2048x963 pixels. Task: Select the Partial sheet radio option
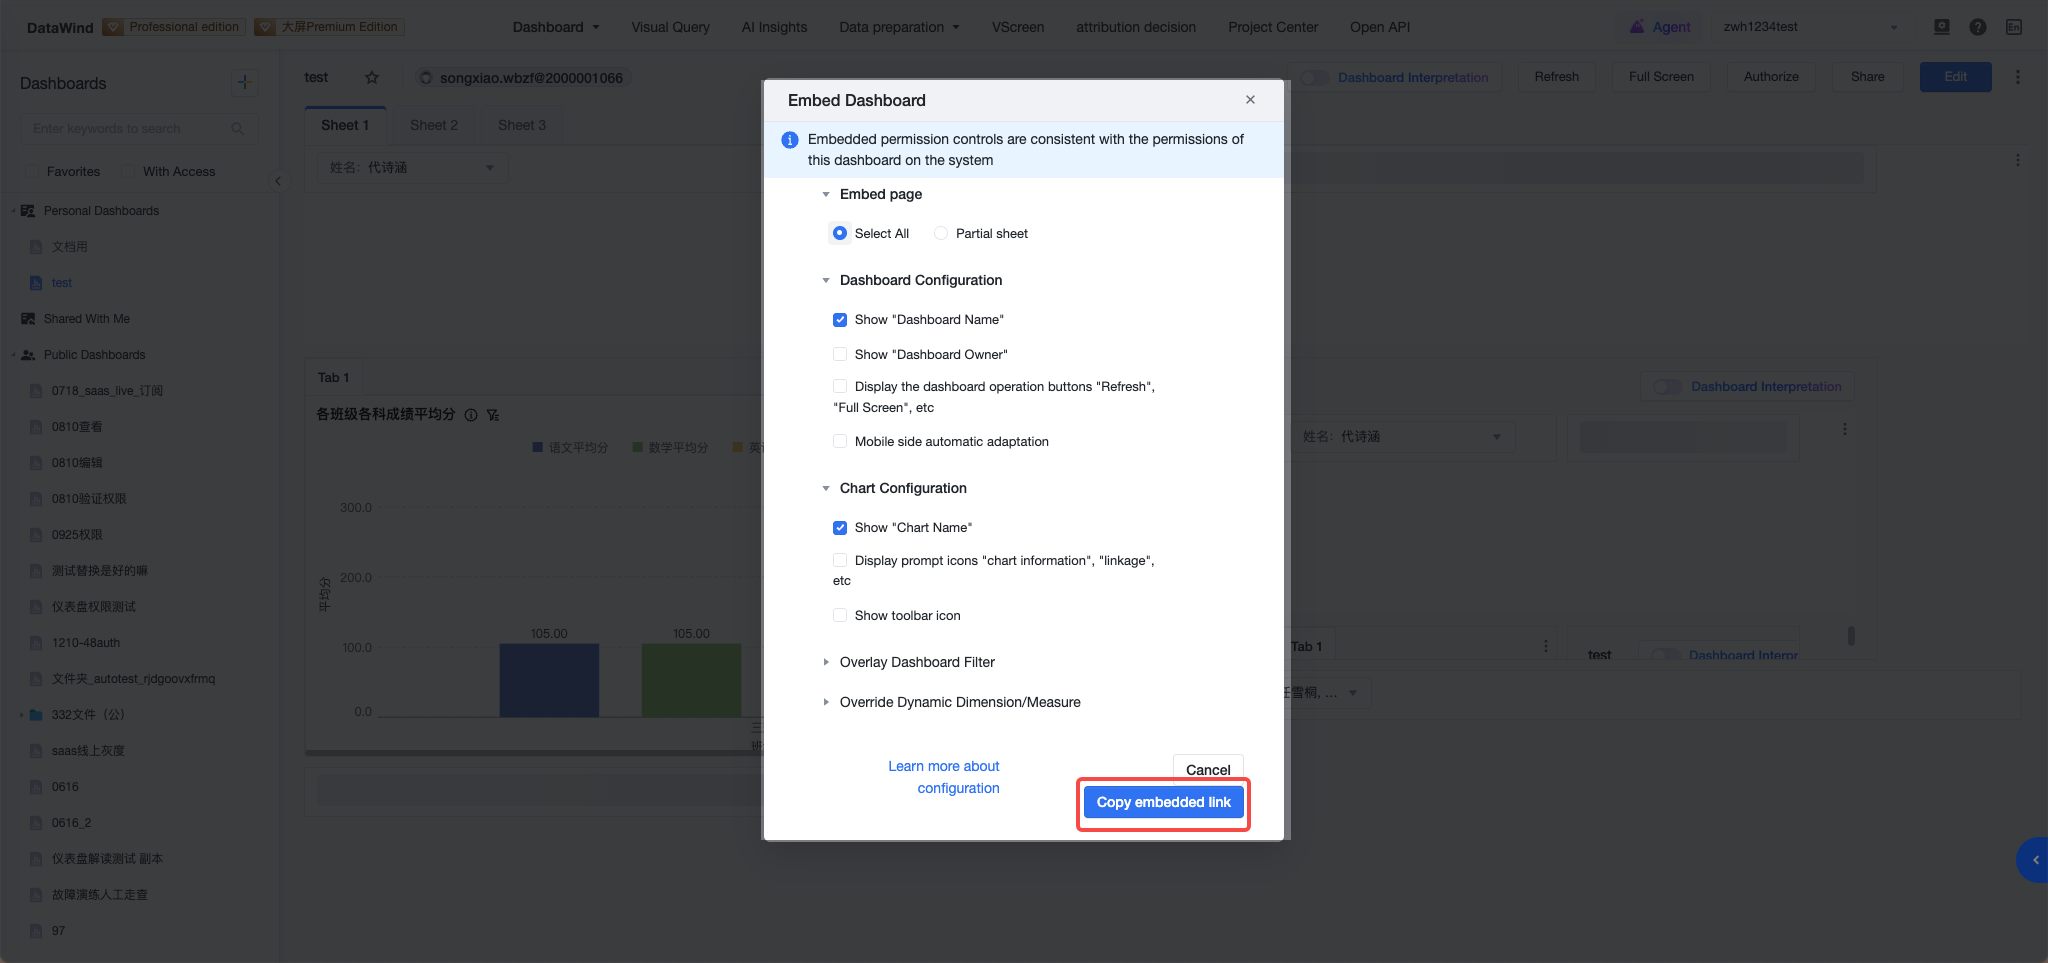pos(941,233)
